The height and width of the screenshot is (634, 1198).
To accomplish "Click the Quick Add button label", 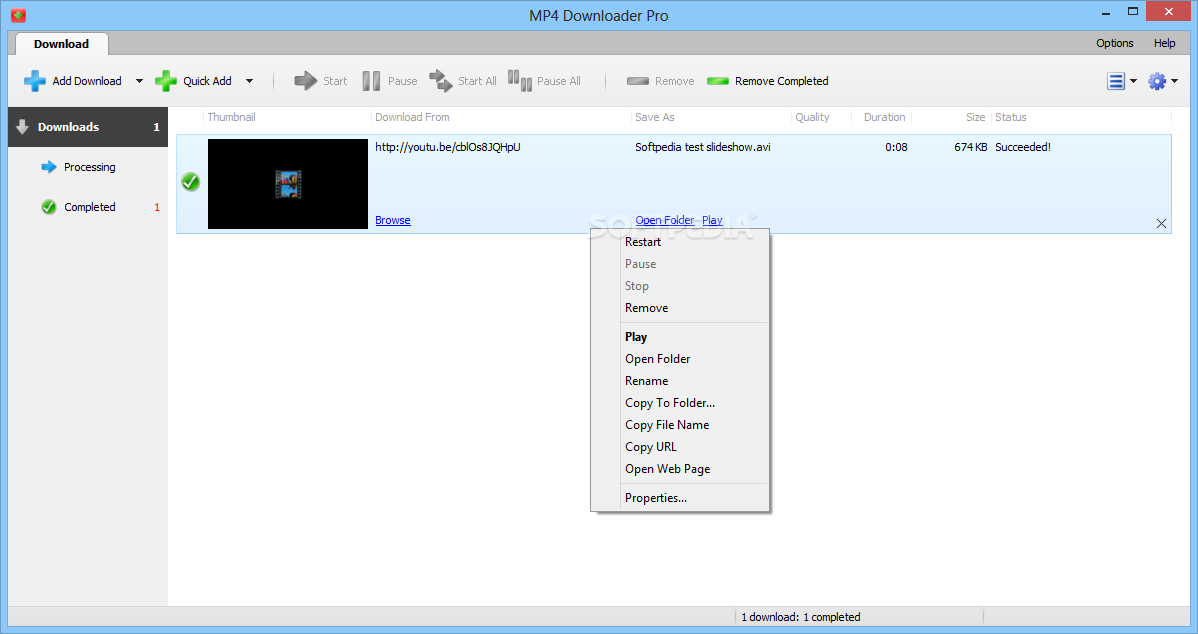I will (207, 81).
